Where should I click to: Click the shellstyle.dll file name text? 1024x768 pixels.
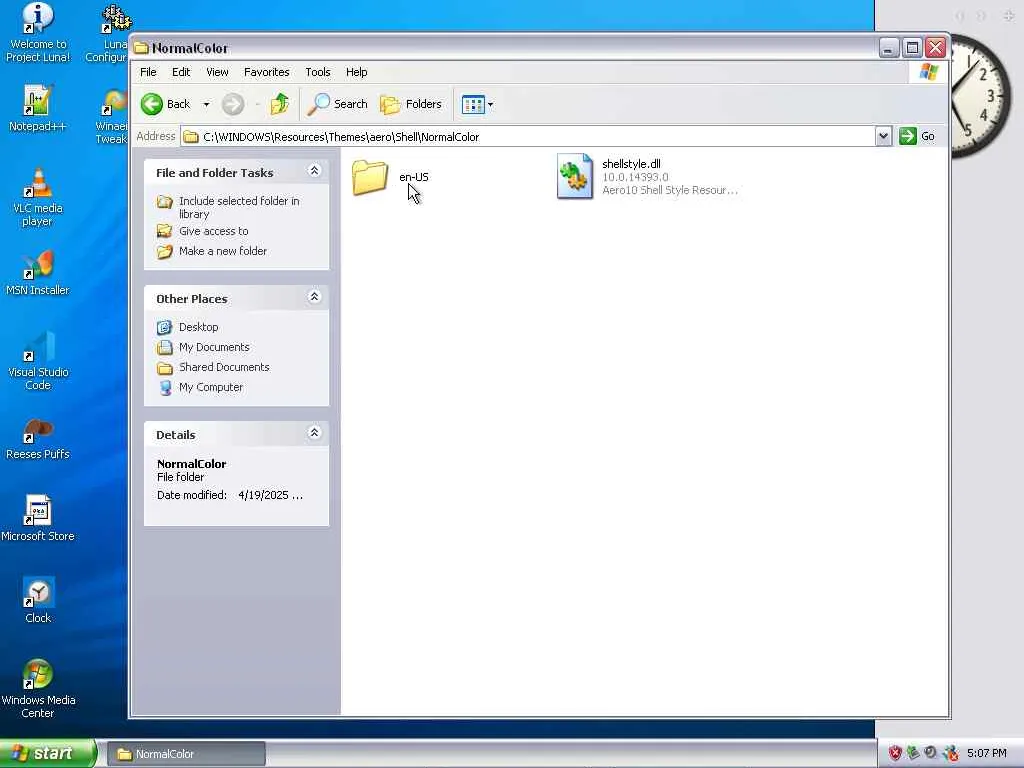[631, 164]
